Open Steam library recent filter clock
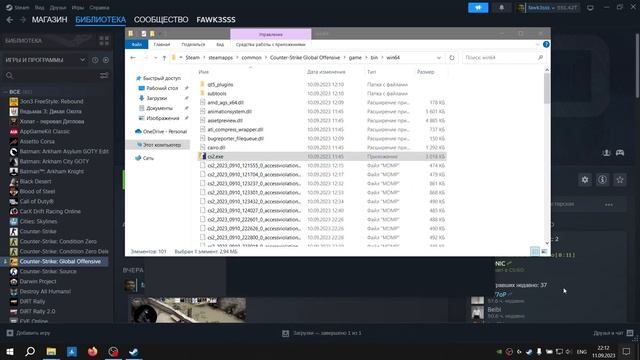Viewport: 640px width, 360px height. pyautogui.click(x=95, y=60)
